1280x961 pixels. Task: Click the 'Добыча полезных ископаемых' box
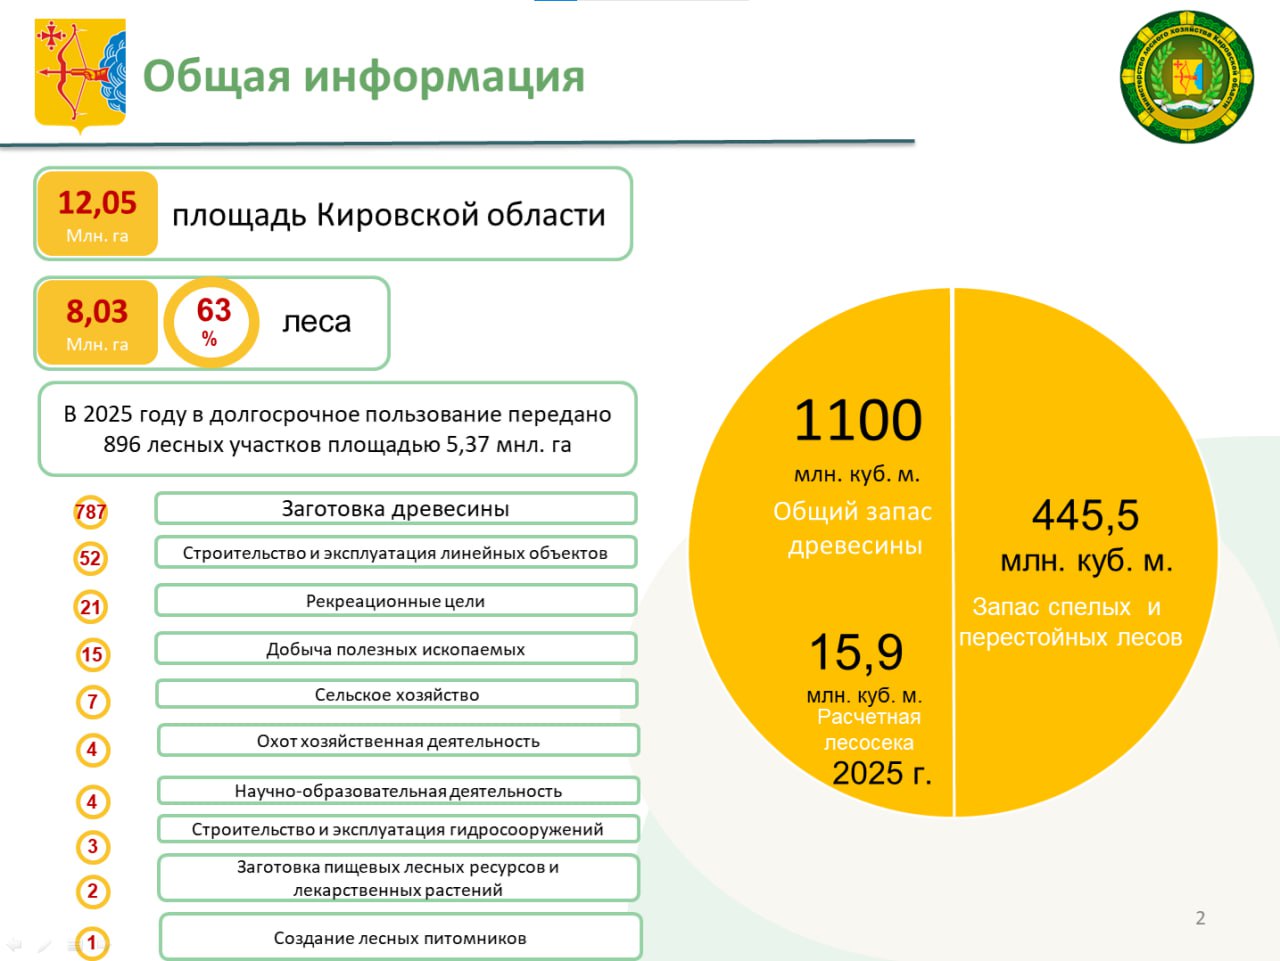395,649
